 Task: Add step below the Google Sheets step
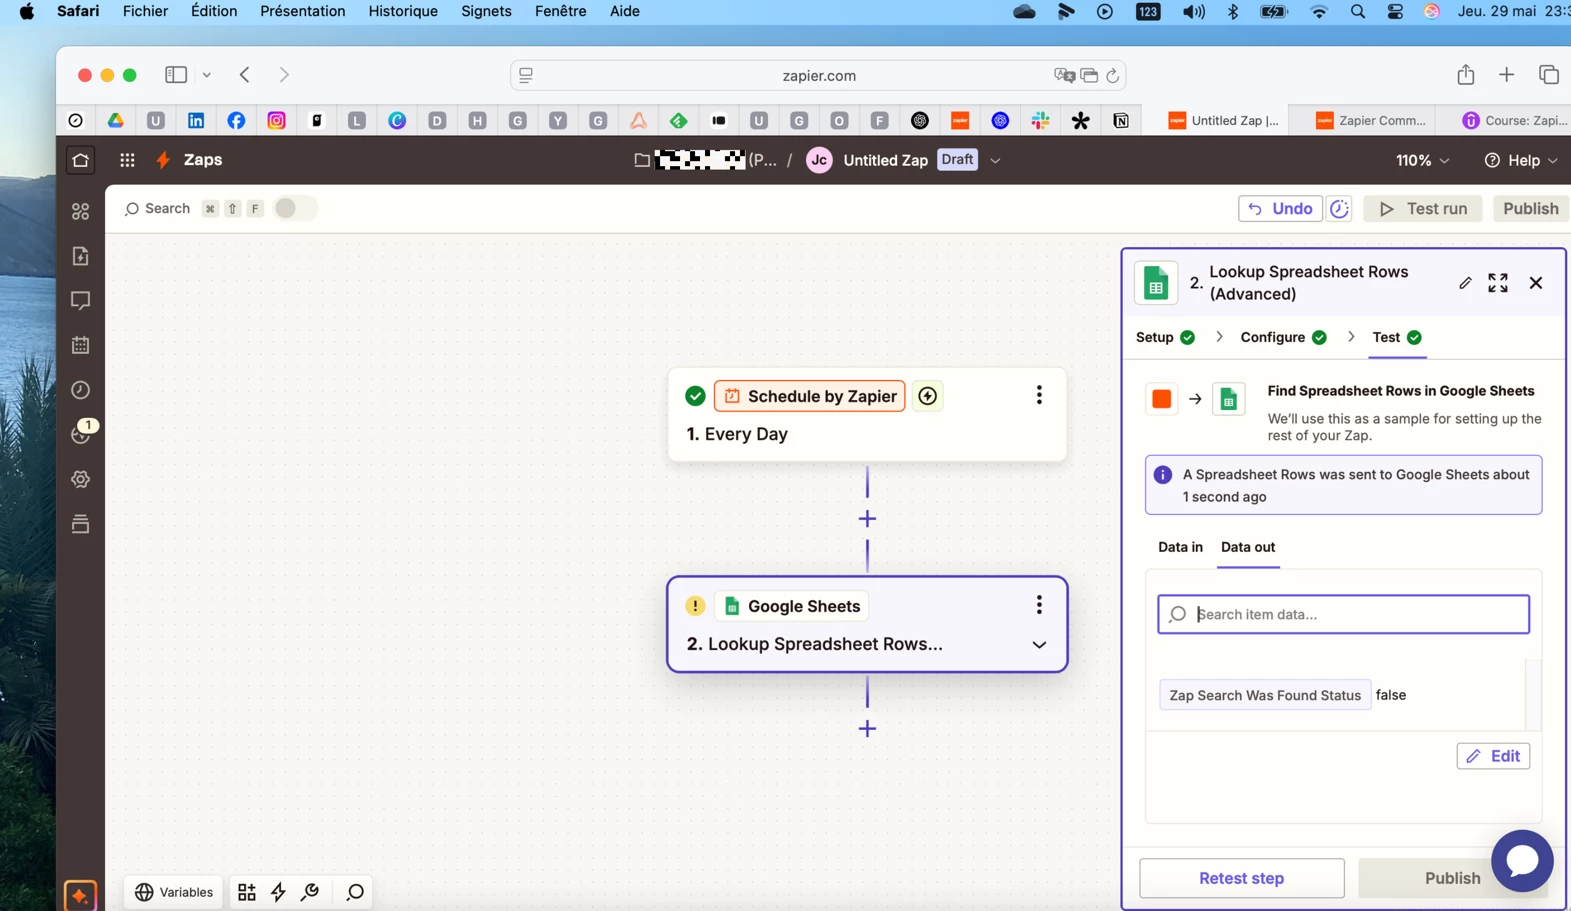coord(867,729)
